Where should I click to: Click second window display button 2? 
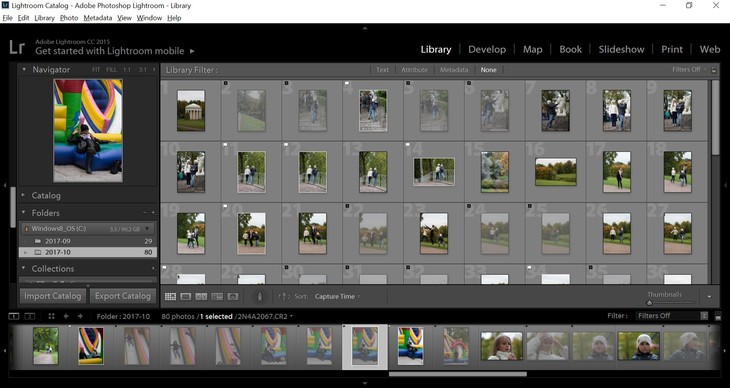pyautogui.click(x=29, y=316)
